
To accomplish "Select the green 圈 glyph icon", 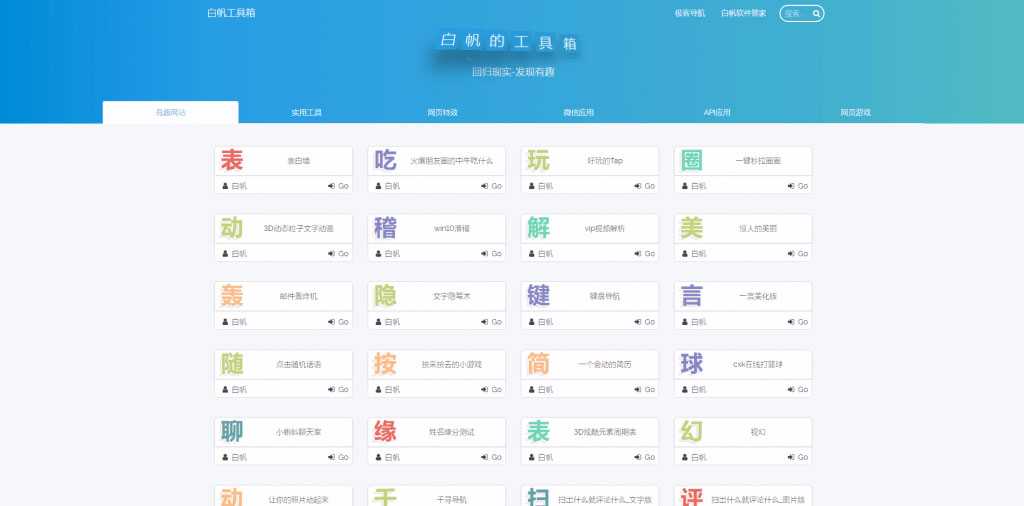I will click(x=692, y=160).
